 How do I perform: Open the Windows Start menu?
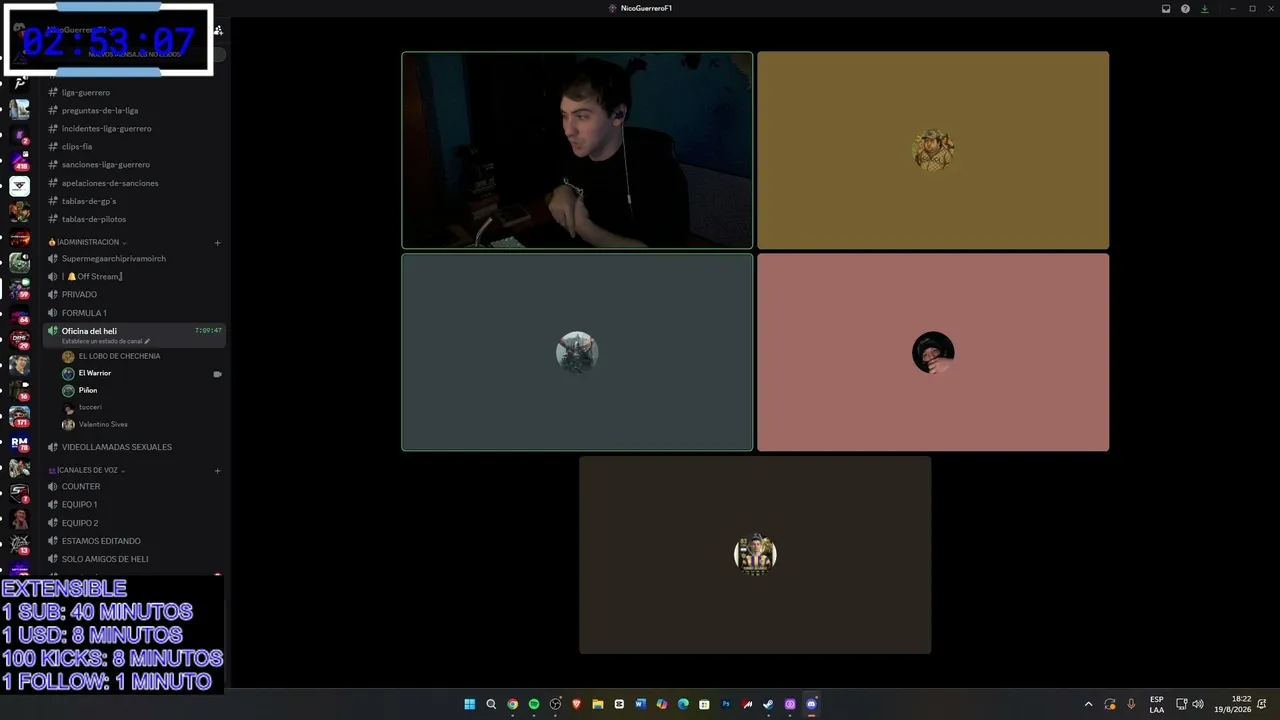click(469, 704)
